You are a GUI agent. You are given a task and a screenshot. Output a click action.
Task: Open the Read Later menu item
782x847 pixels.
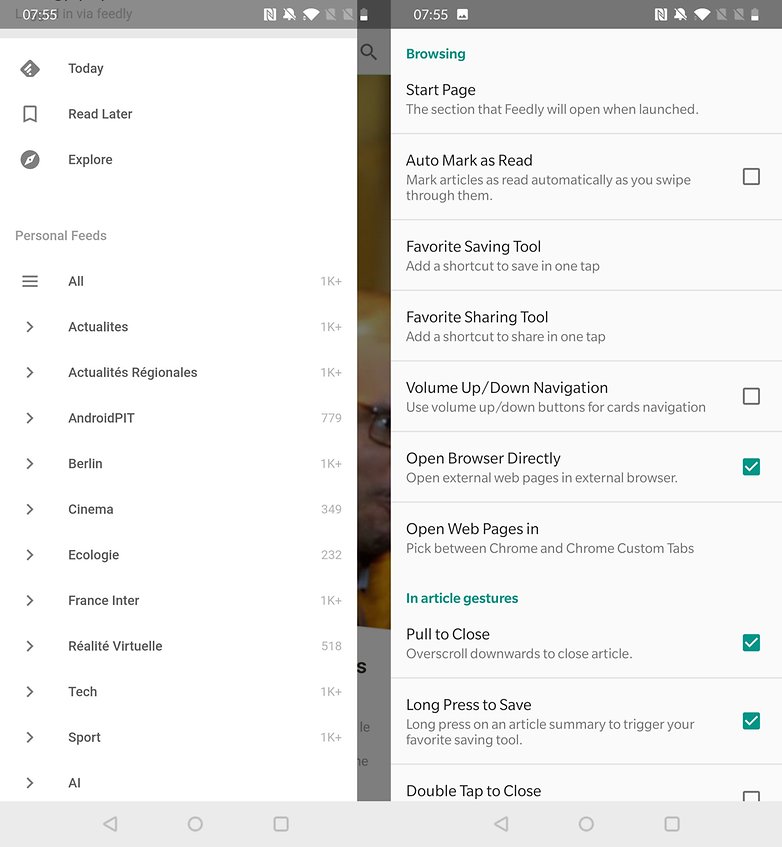[x=178, y=114]
